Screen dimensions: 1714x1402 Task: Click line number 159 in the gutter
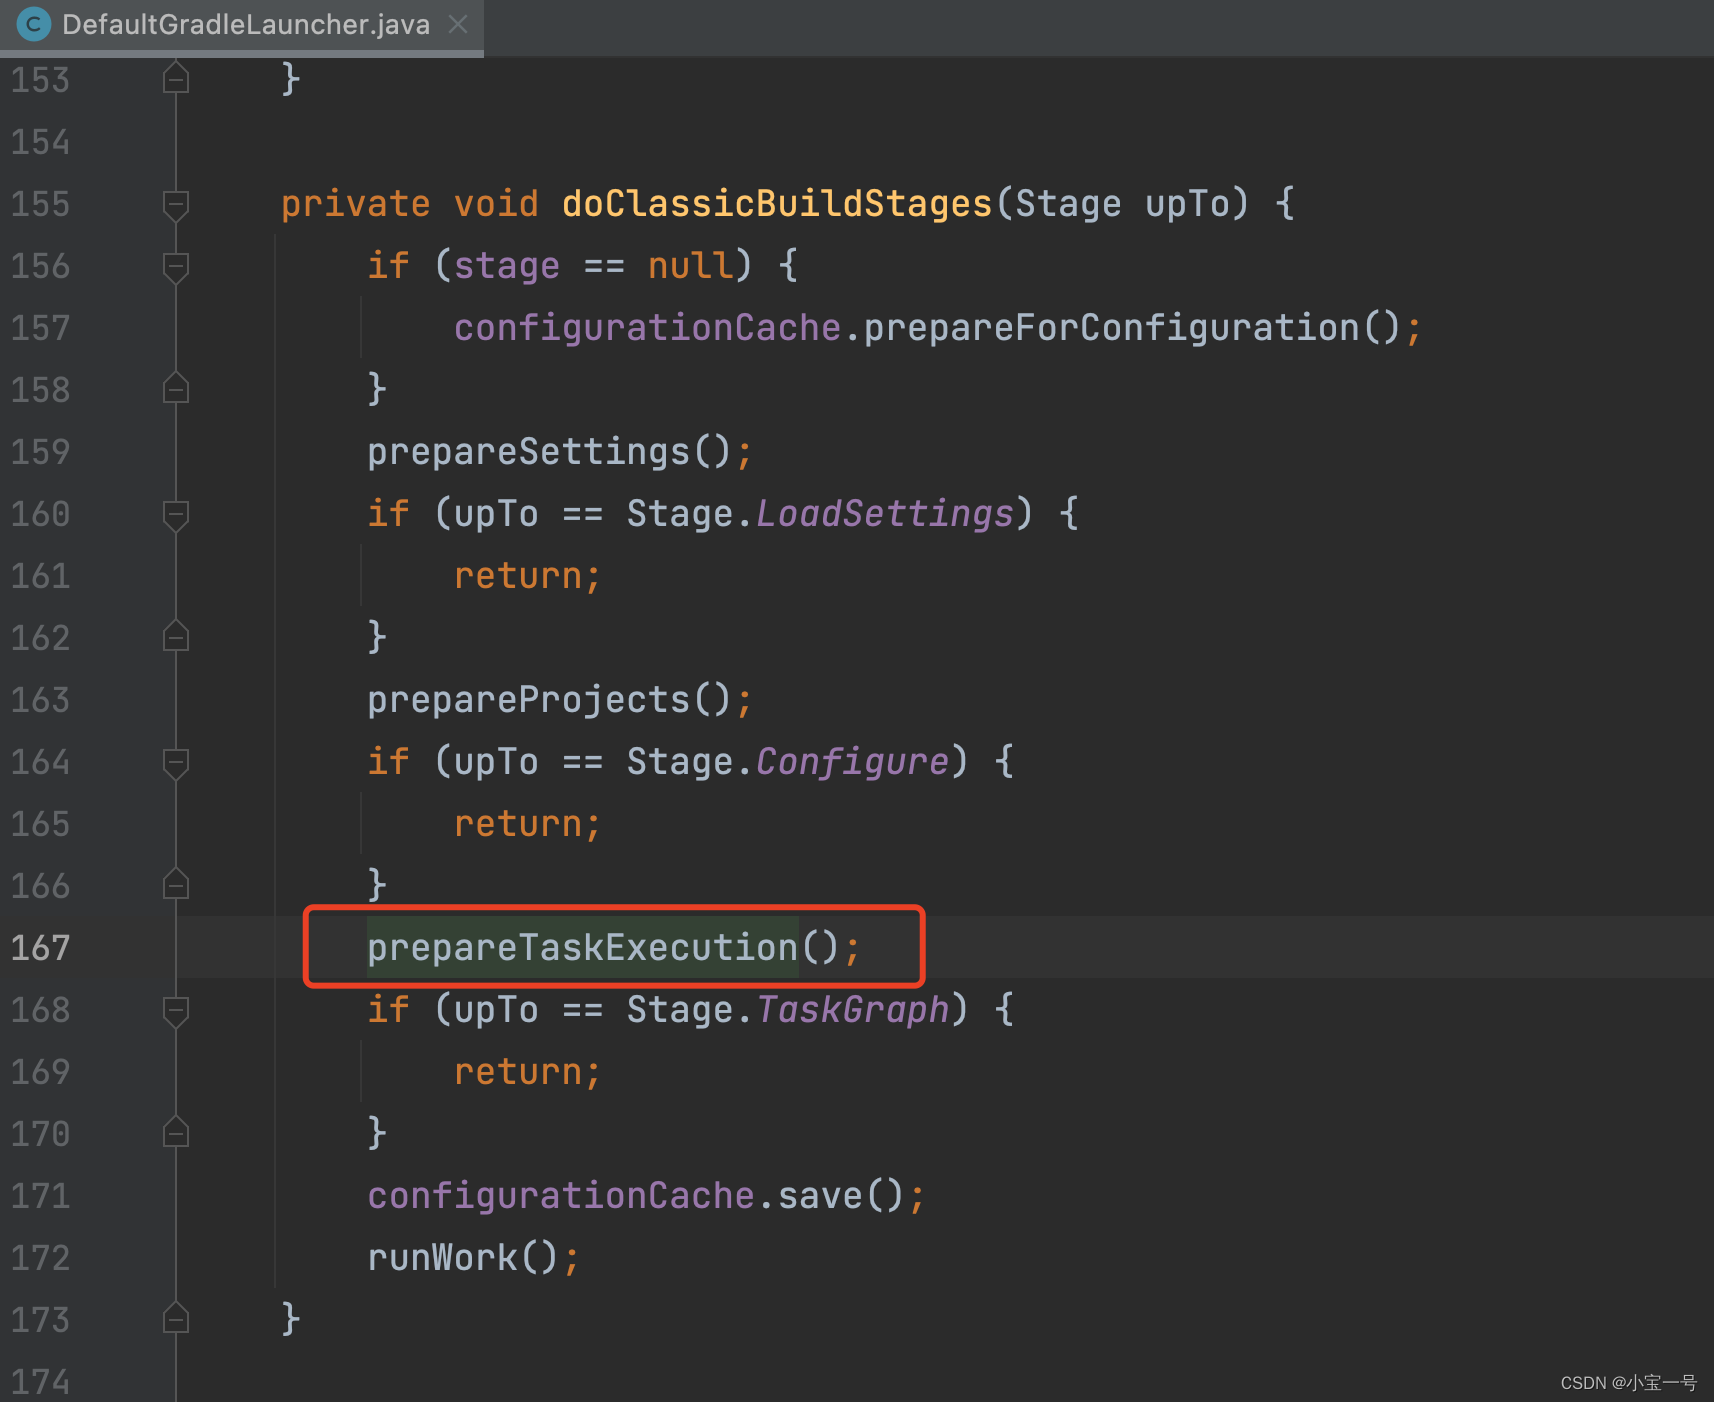(x=41, y=451)
